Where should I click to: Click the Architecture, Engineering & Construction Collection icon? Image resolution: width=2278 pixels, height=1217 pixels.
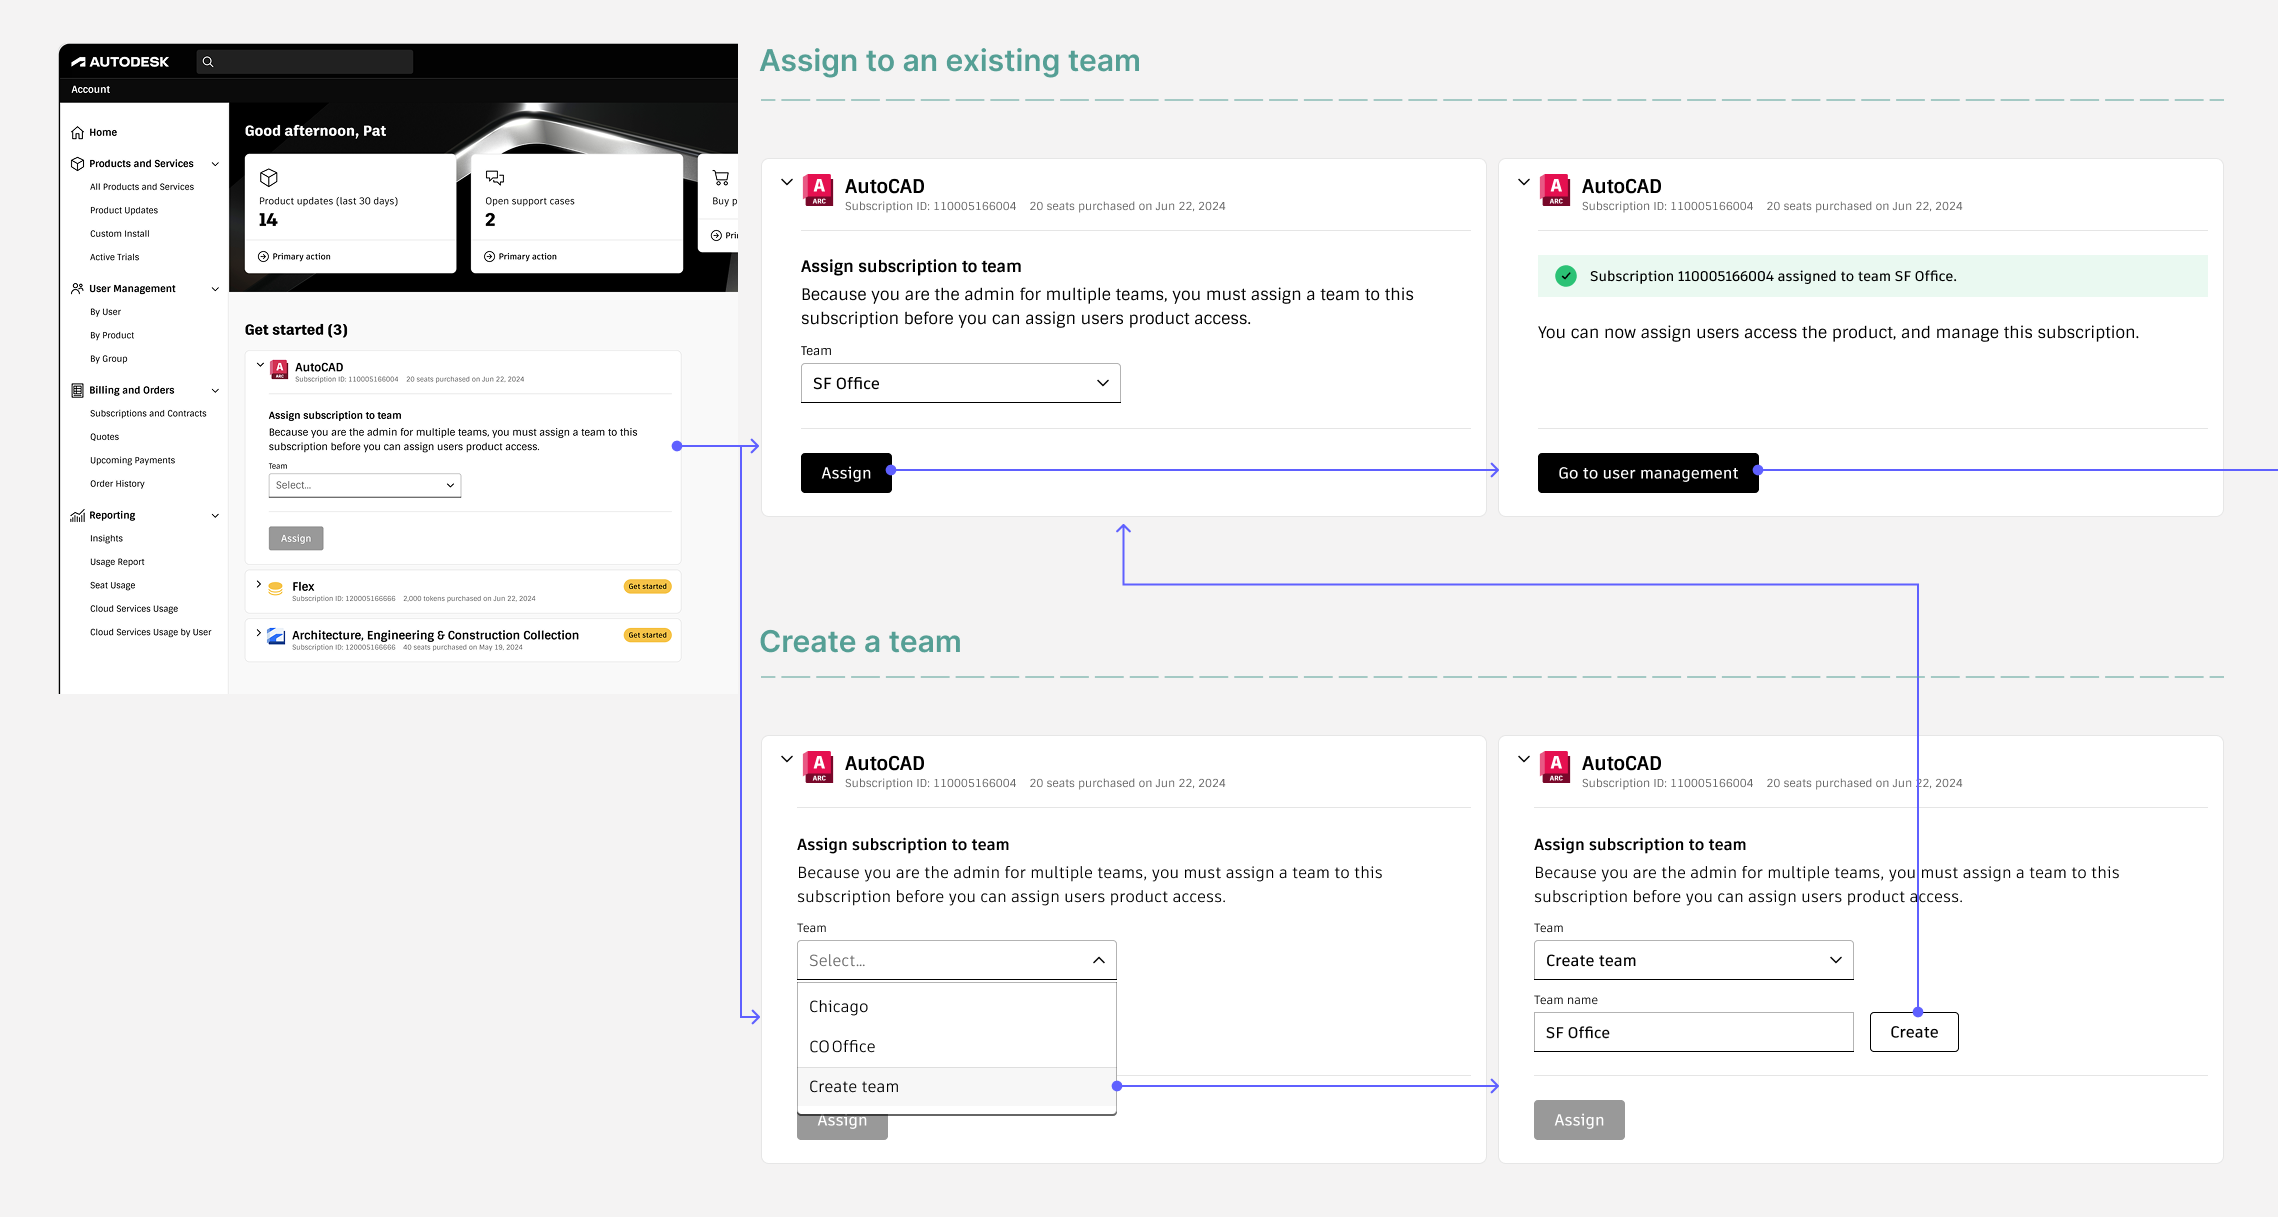(276, 638)
